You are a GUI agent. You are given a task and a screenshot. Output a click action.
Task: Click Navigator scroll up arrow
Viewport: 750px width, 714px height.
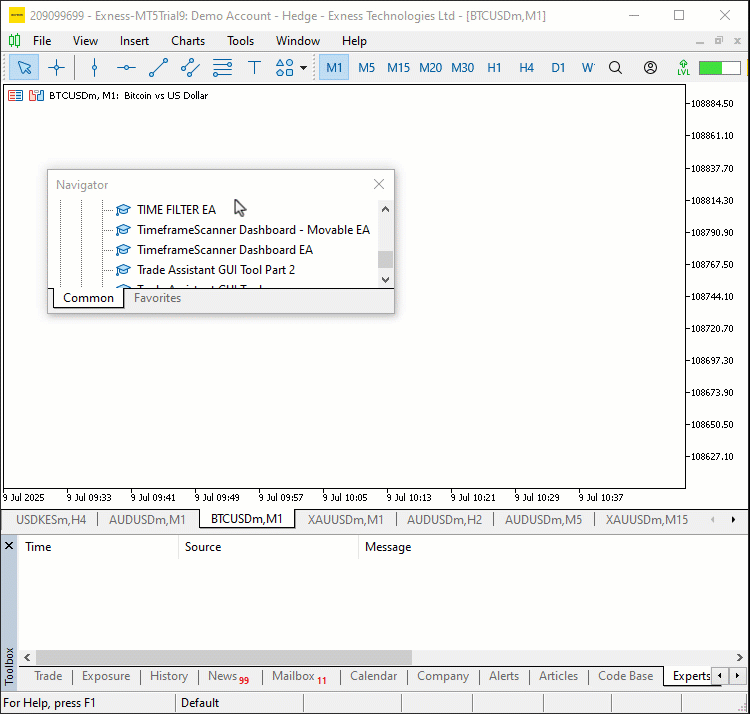[386, 209]
